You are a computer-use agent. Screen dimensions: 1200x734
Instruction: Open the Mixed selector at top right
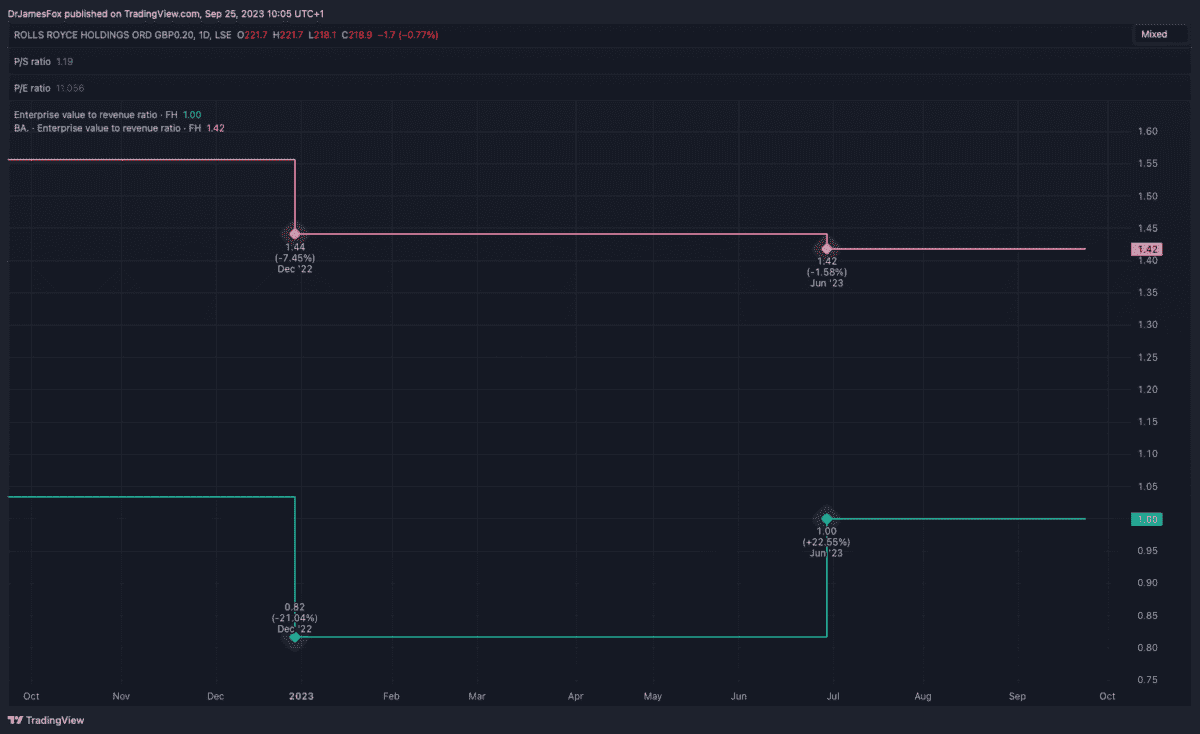(1154, 34)
